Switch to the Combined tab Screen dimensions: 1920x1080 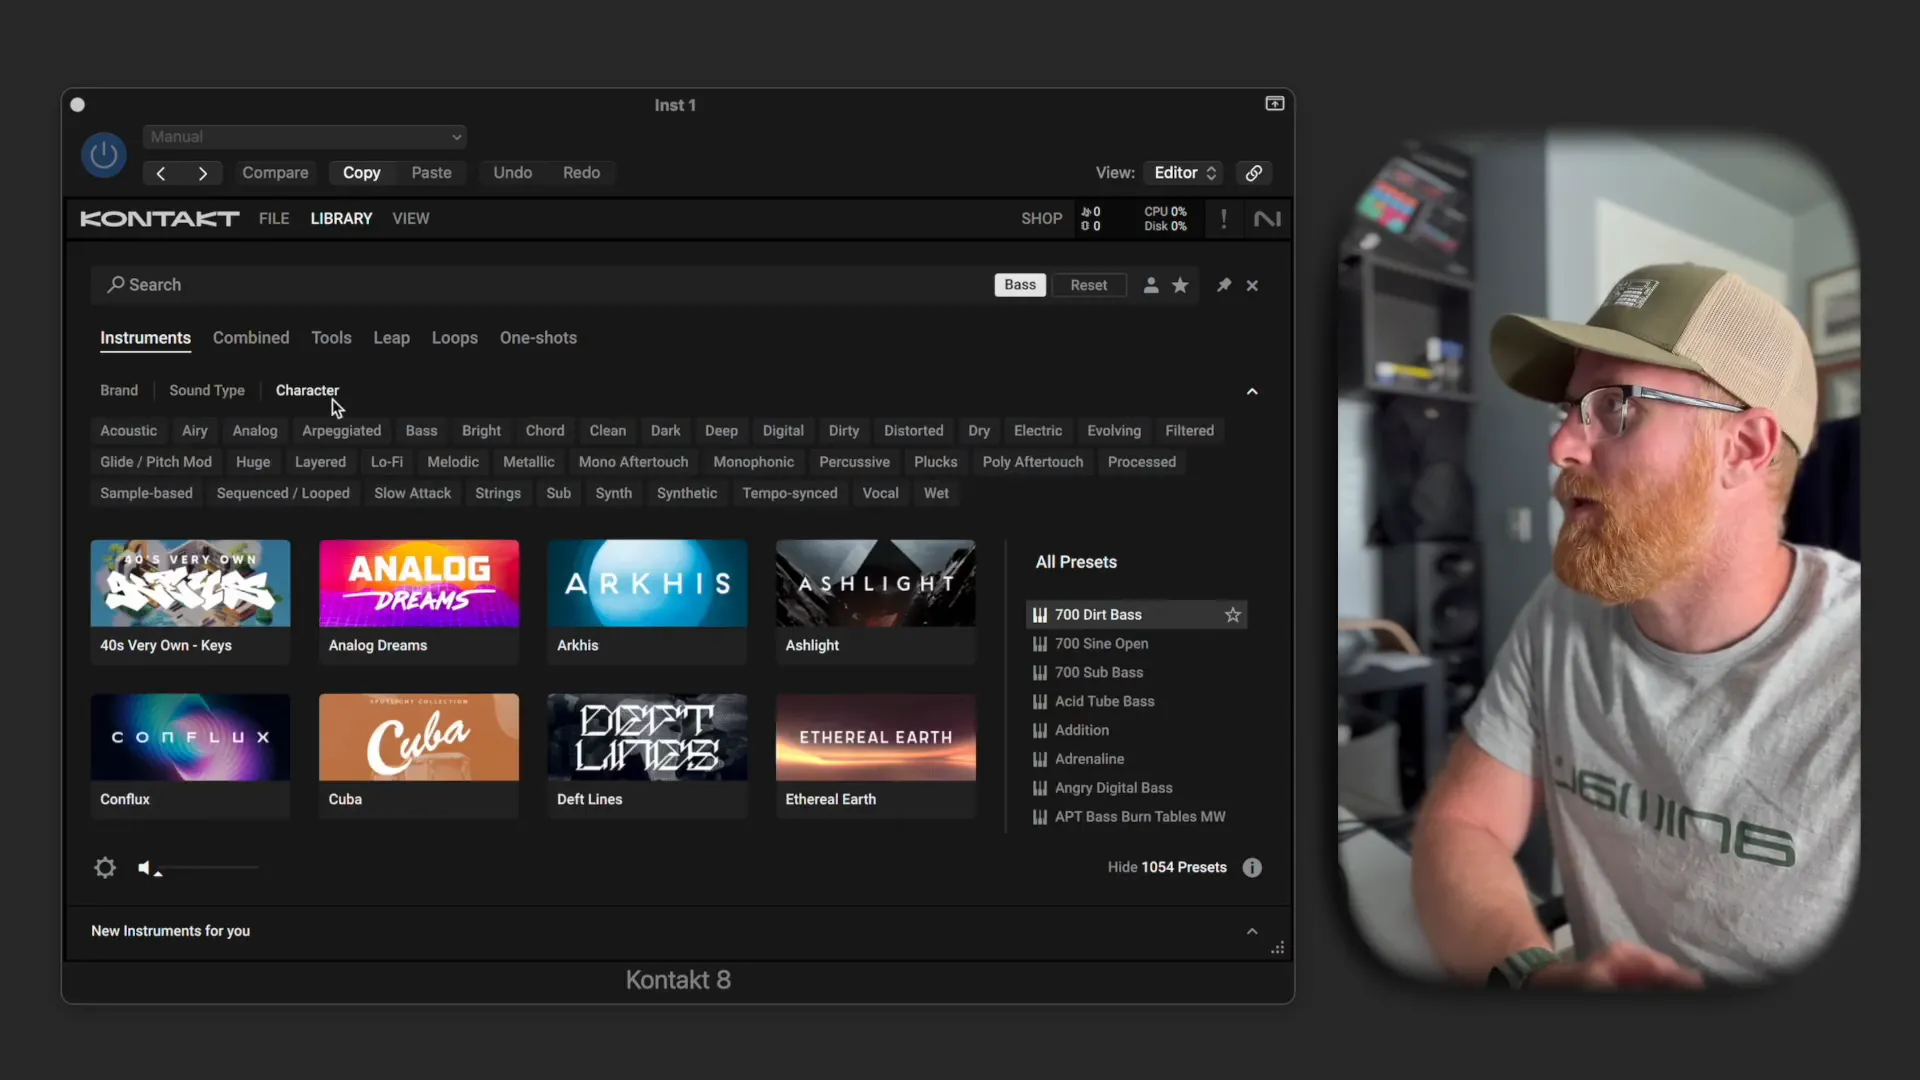(251, 338)
